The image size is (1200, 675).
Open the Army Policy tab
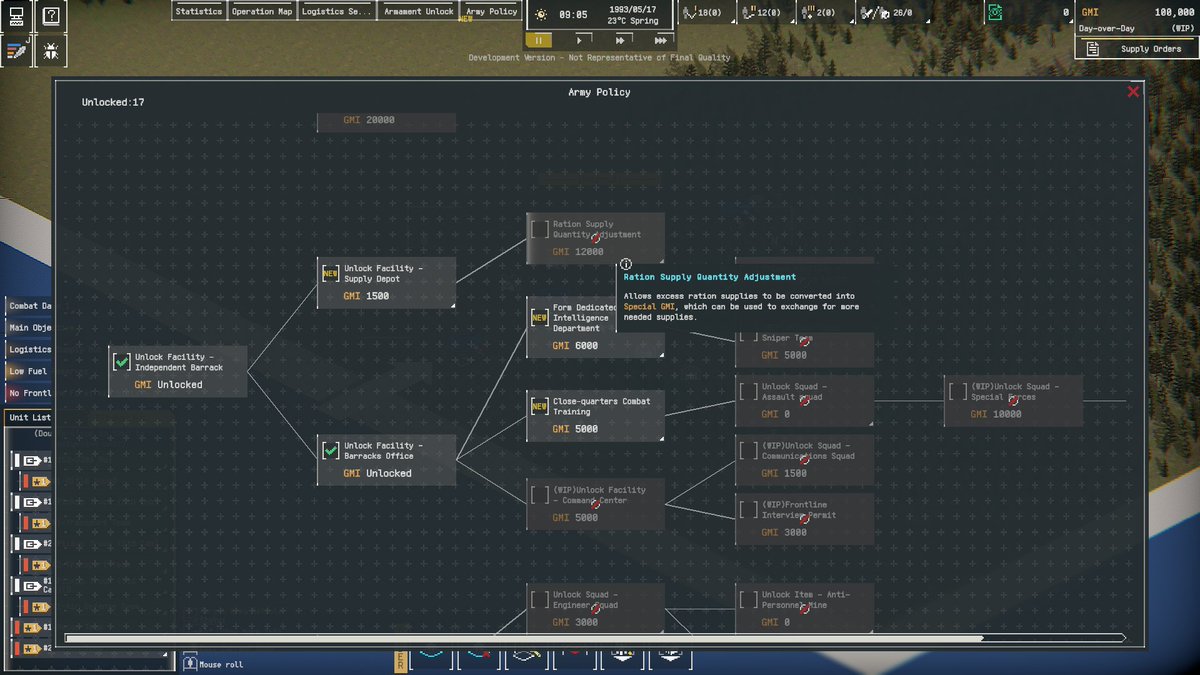[492, 12]
